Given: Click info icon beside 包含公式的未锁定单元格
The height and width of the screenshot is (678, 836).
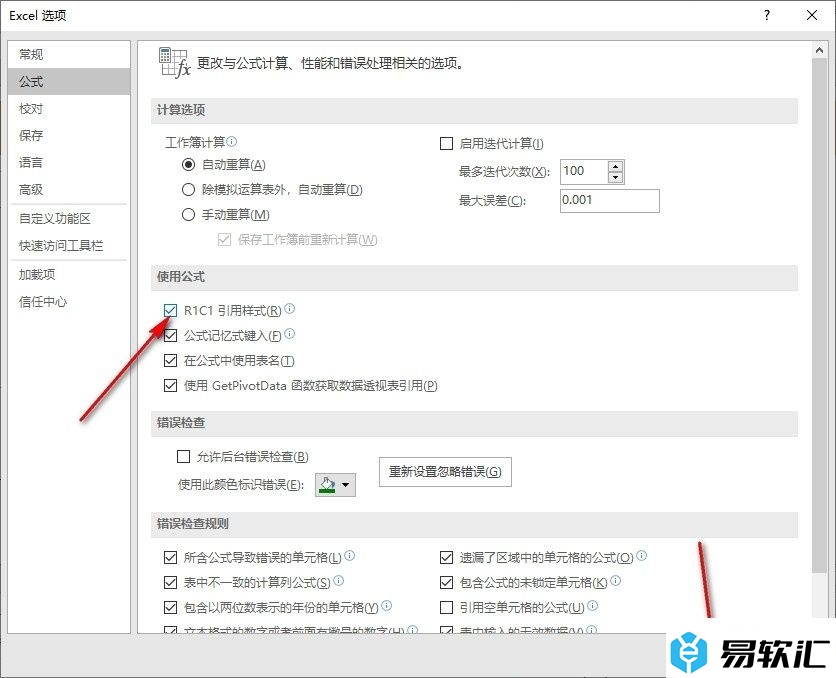Looking at the screenshot, I should point(616,580).
